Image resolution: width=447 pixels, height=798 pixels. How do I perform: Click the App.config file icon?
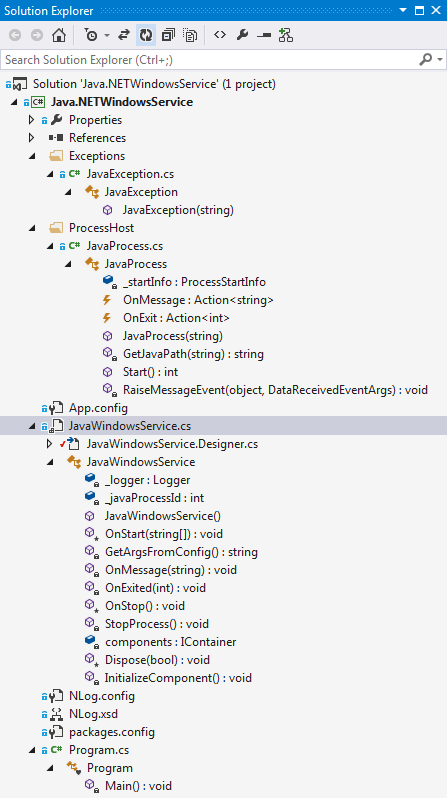tap(55, 408)
